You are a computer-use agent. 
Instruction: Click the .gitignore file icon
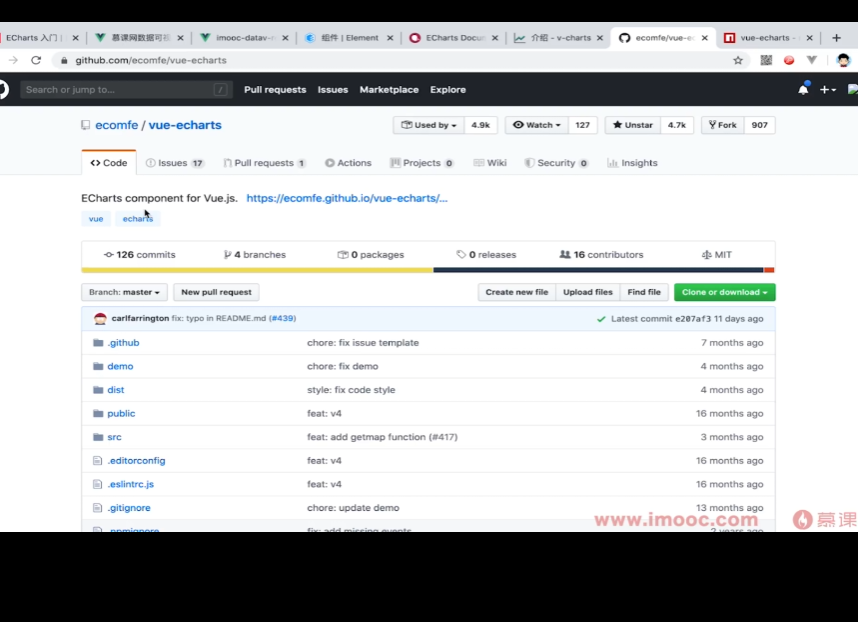coord(97,508)
